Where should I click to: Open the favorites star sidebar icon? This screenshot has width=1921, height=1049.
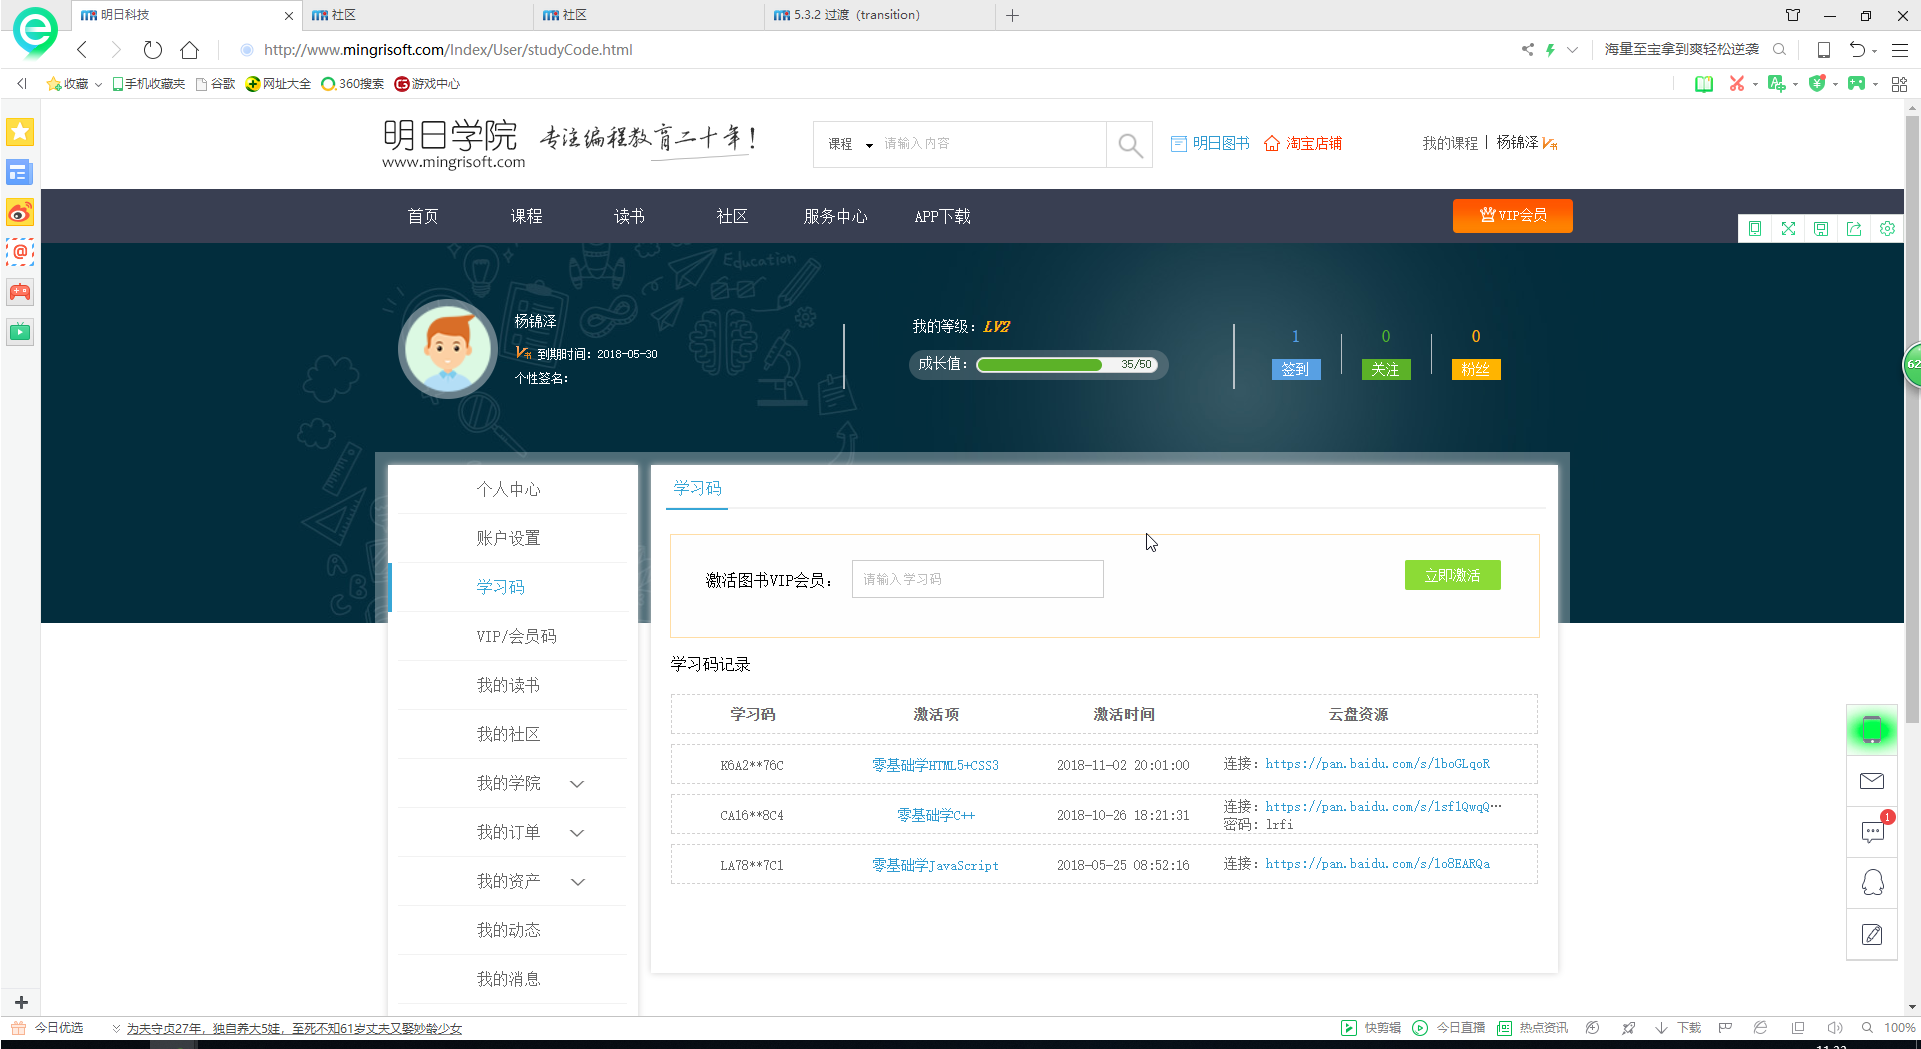click(20, 132)
